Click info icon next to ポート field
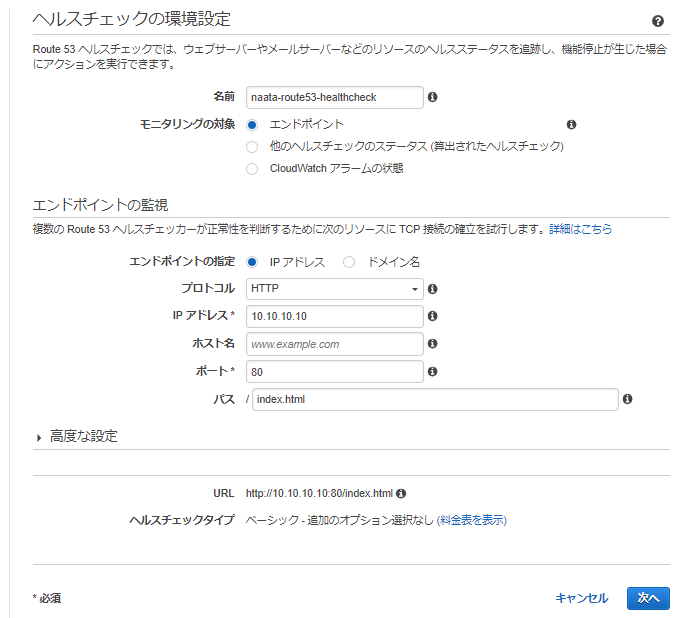Image resolution: width=689 pixels, height=618 pixels. coord(432,371)
